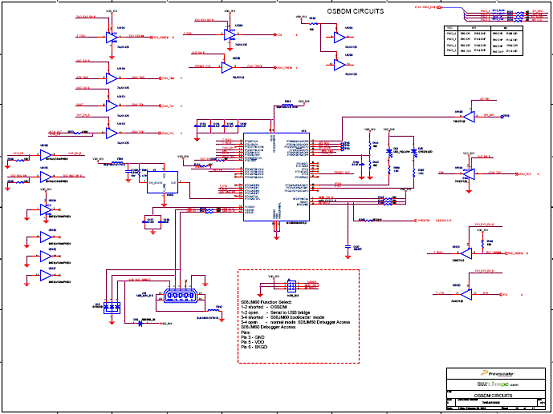Click the yellow LED diode symbol
This screenshot has width=553, height=414.
click(389, 151)
